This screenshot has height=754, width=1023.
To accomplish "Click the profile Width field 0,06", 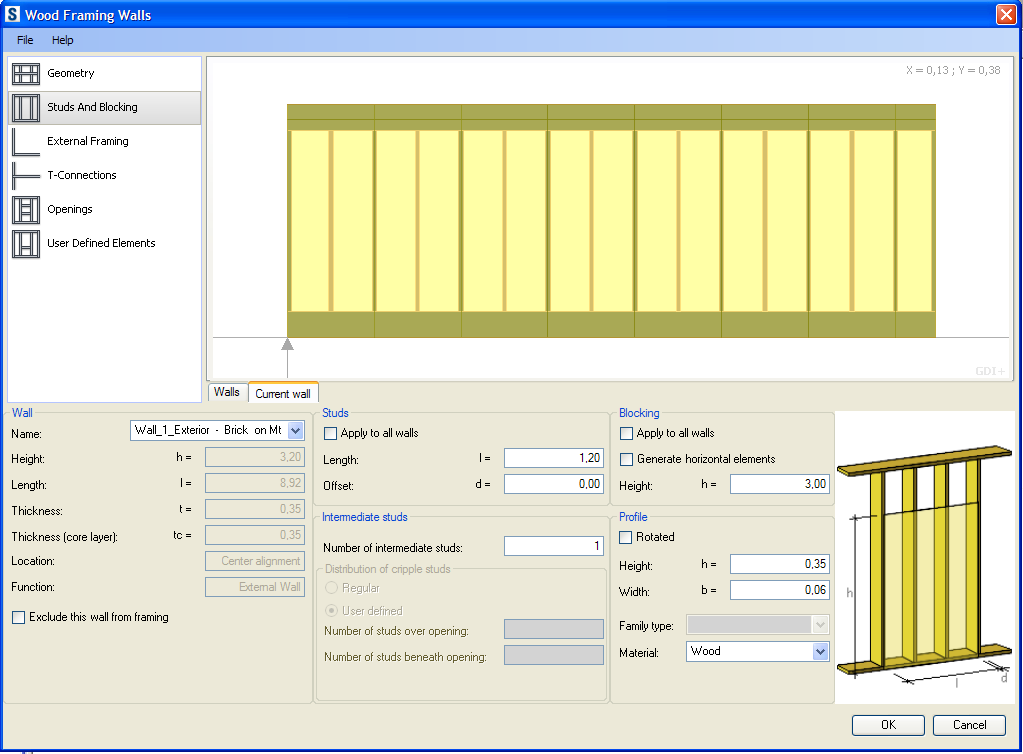I will (780, 590).
